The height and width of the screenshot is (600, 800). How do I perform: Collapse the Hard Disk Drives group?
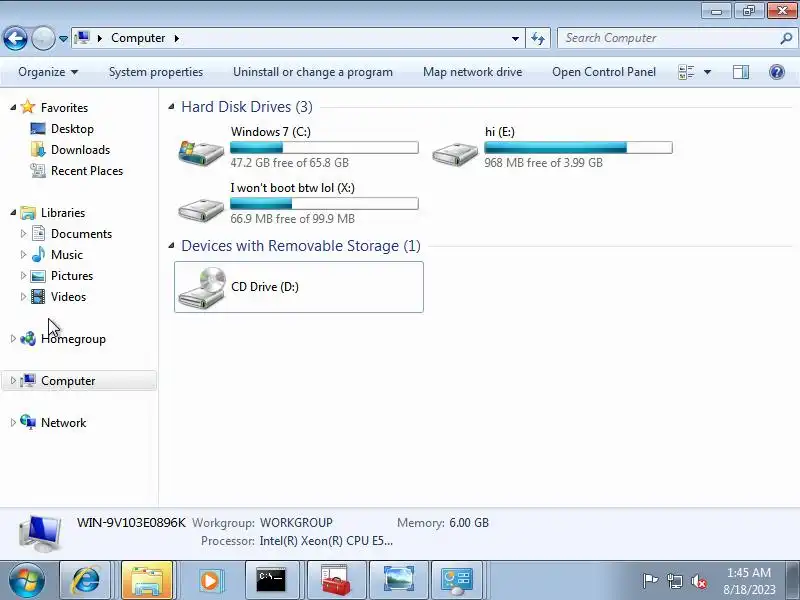pos(171,106)
